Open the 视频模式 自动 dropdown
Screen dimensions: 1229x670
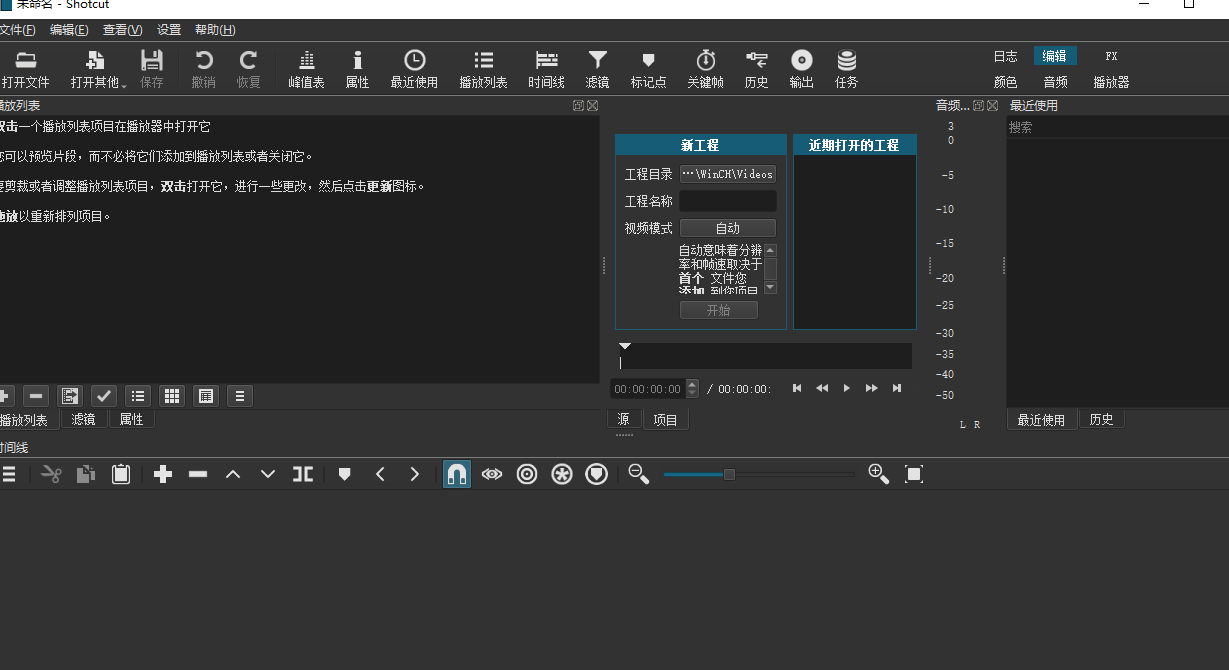pyautogui.click(x=728, y=227)
